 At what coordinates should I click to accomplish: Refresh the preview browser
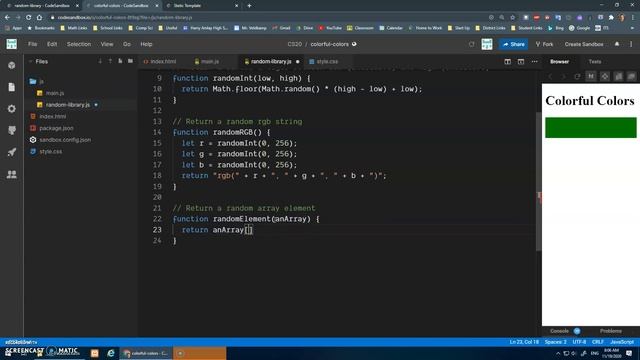click(x=577, y=76)
